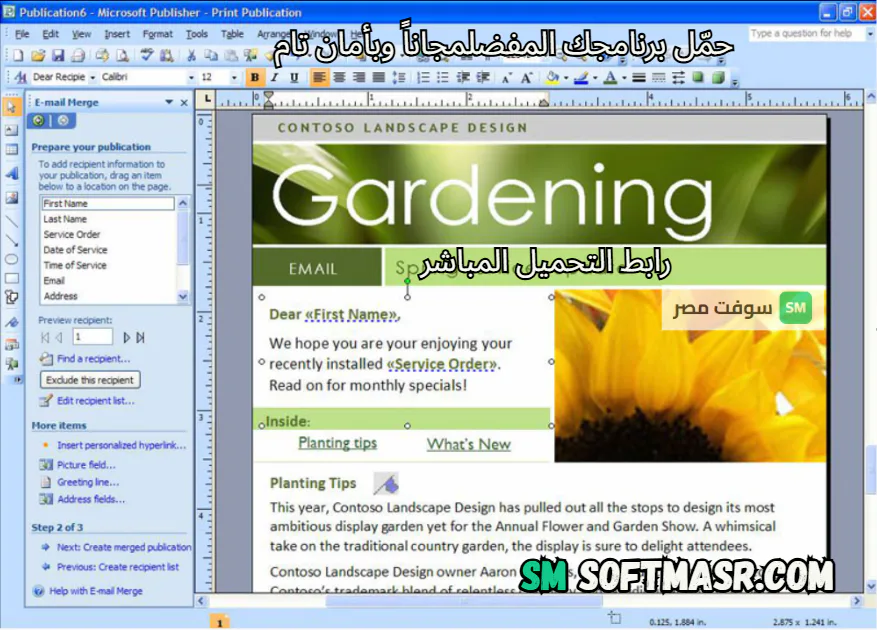Click the Increase Font Size icon
The image size is (877, 630).
click(526, 77)
